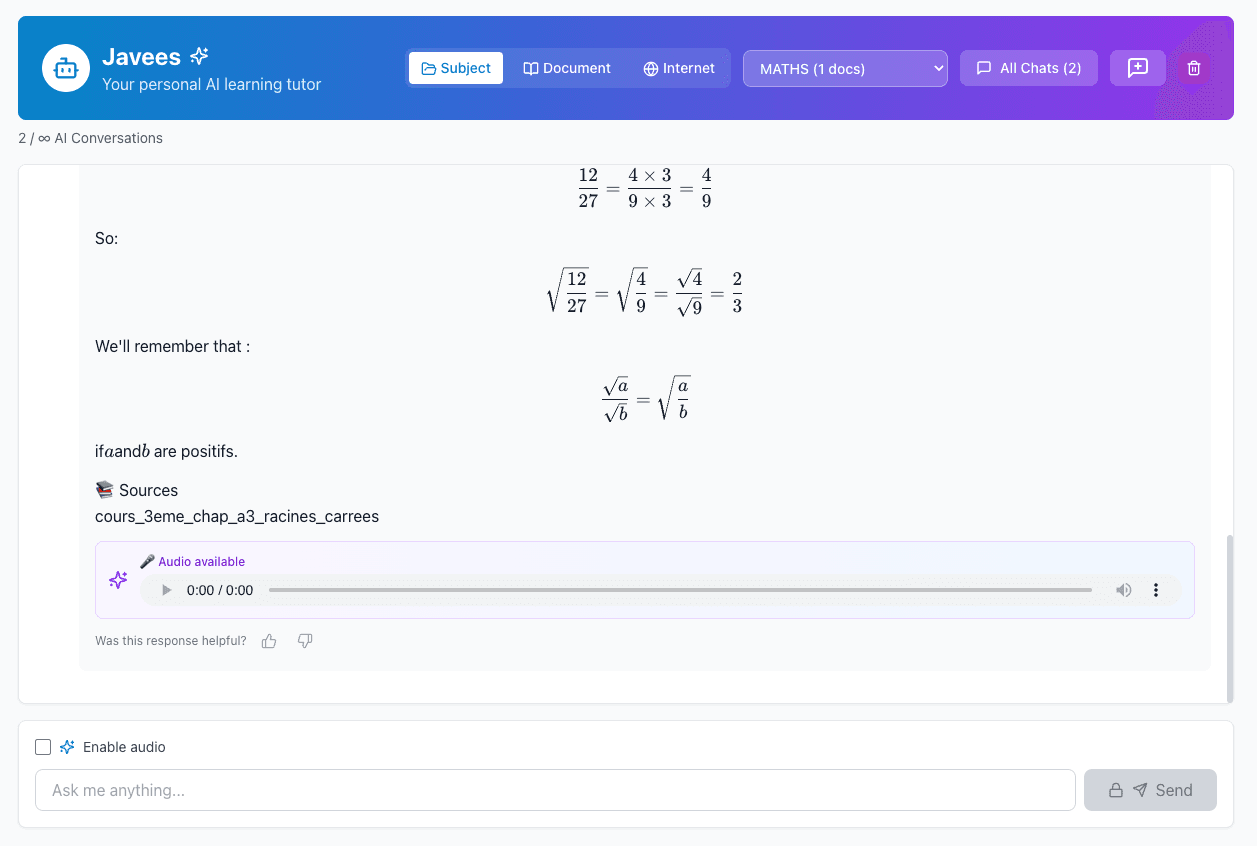Give thumbs up to the response

pyautogui.click(x=269, y=641)
